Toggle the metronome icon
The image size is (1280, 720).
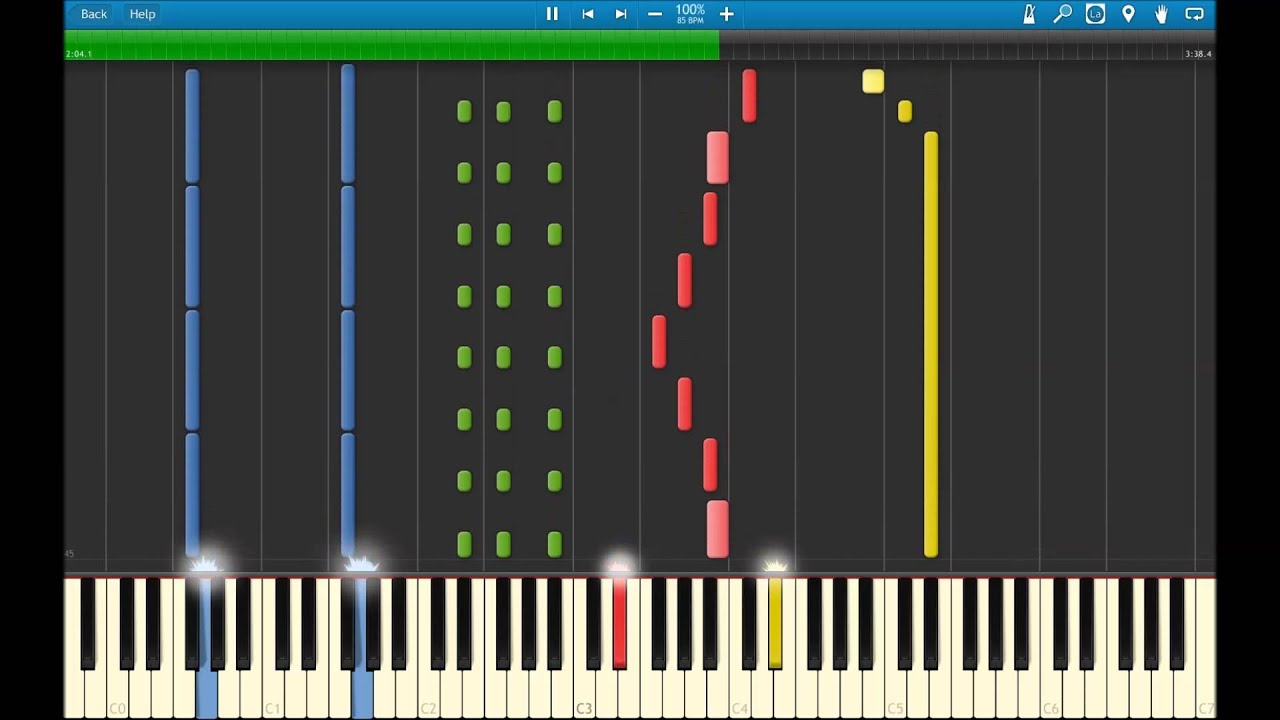click(x=1029, y=14)
